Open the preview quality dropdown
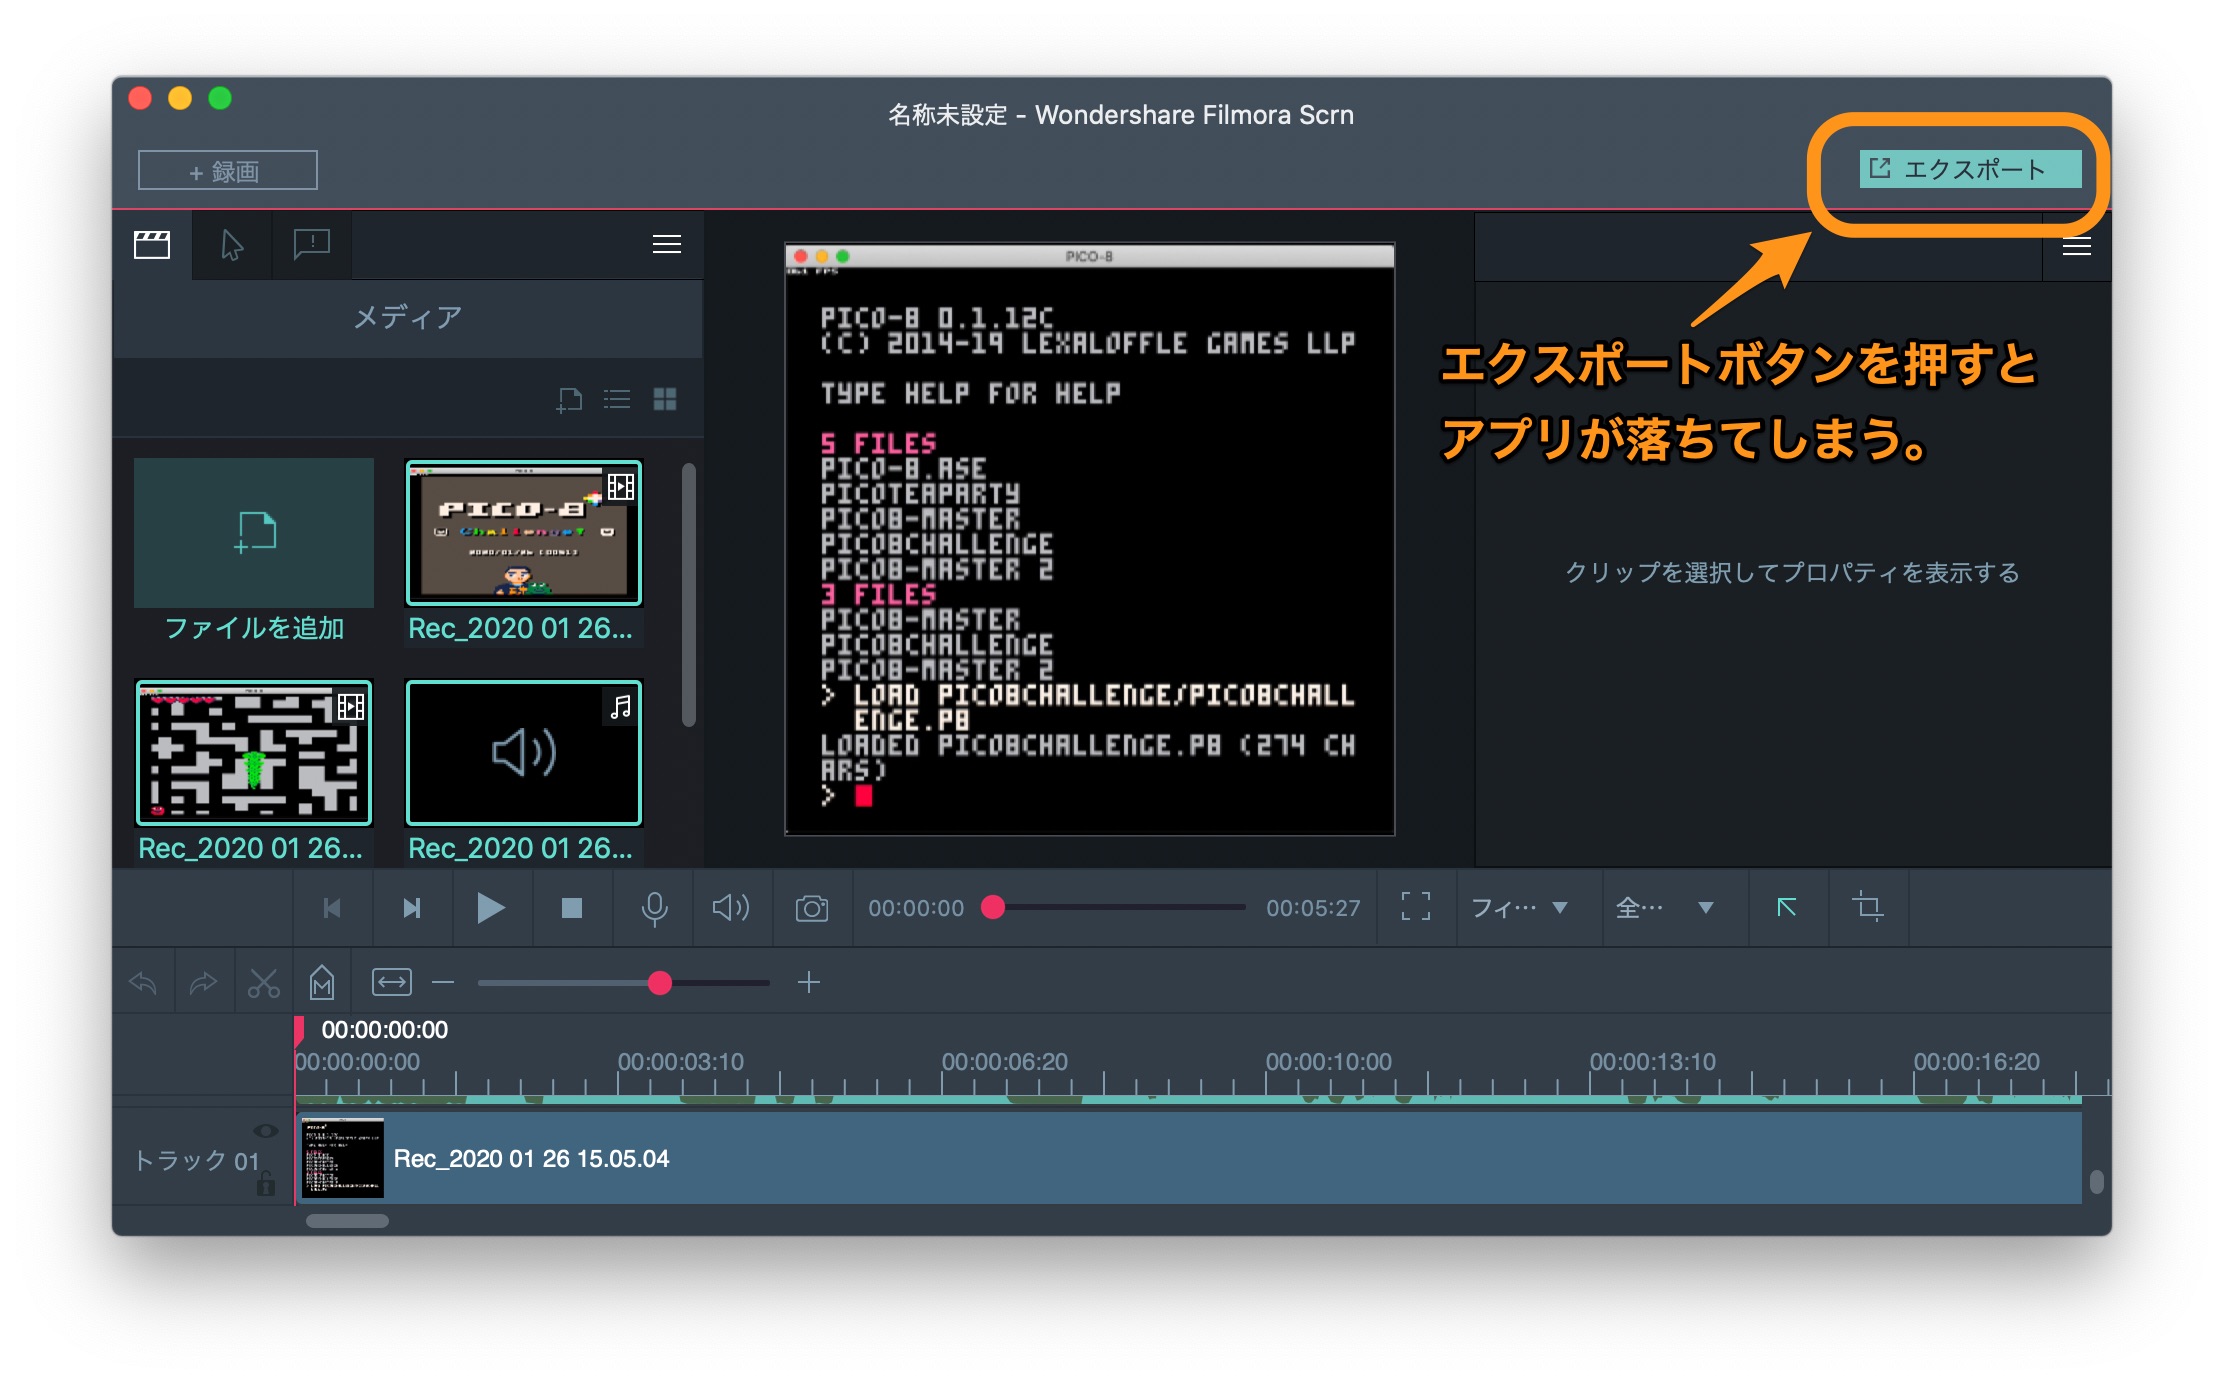 (x=1665, y=908)
